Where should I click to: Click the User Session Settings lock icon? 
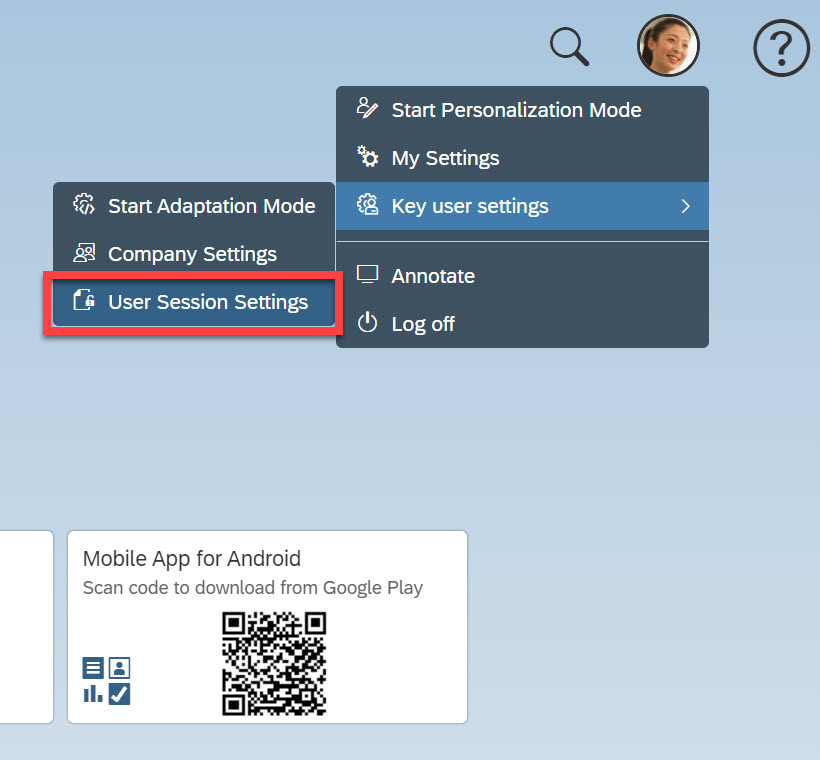click(84, 300)
